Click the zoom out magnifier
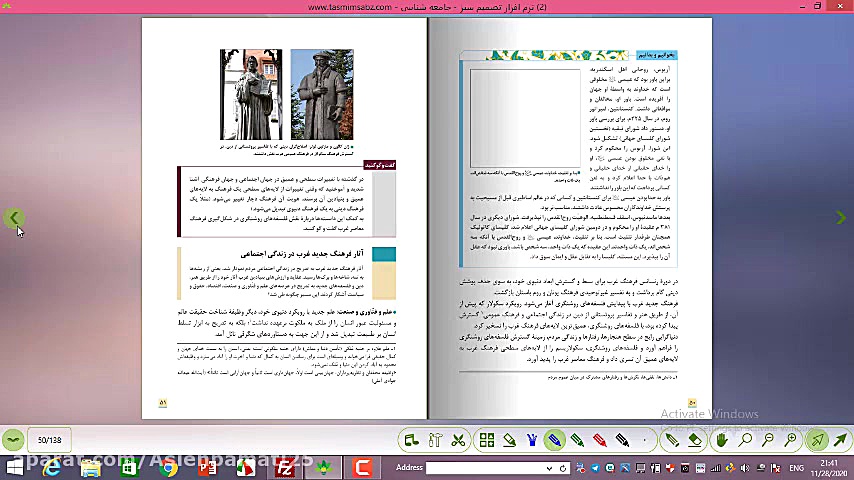 pyautogui.click(x=767, y=440)
